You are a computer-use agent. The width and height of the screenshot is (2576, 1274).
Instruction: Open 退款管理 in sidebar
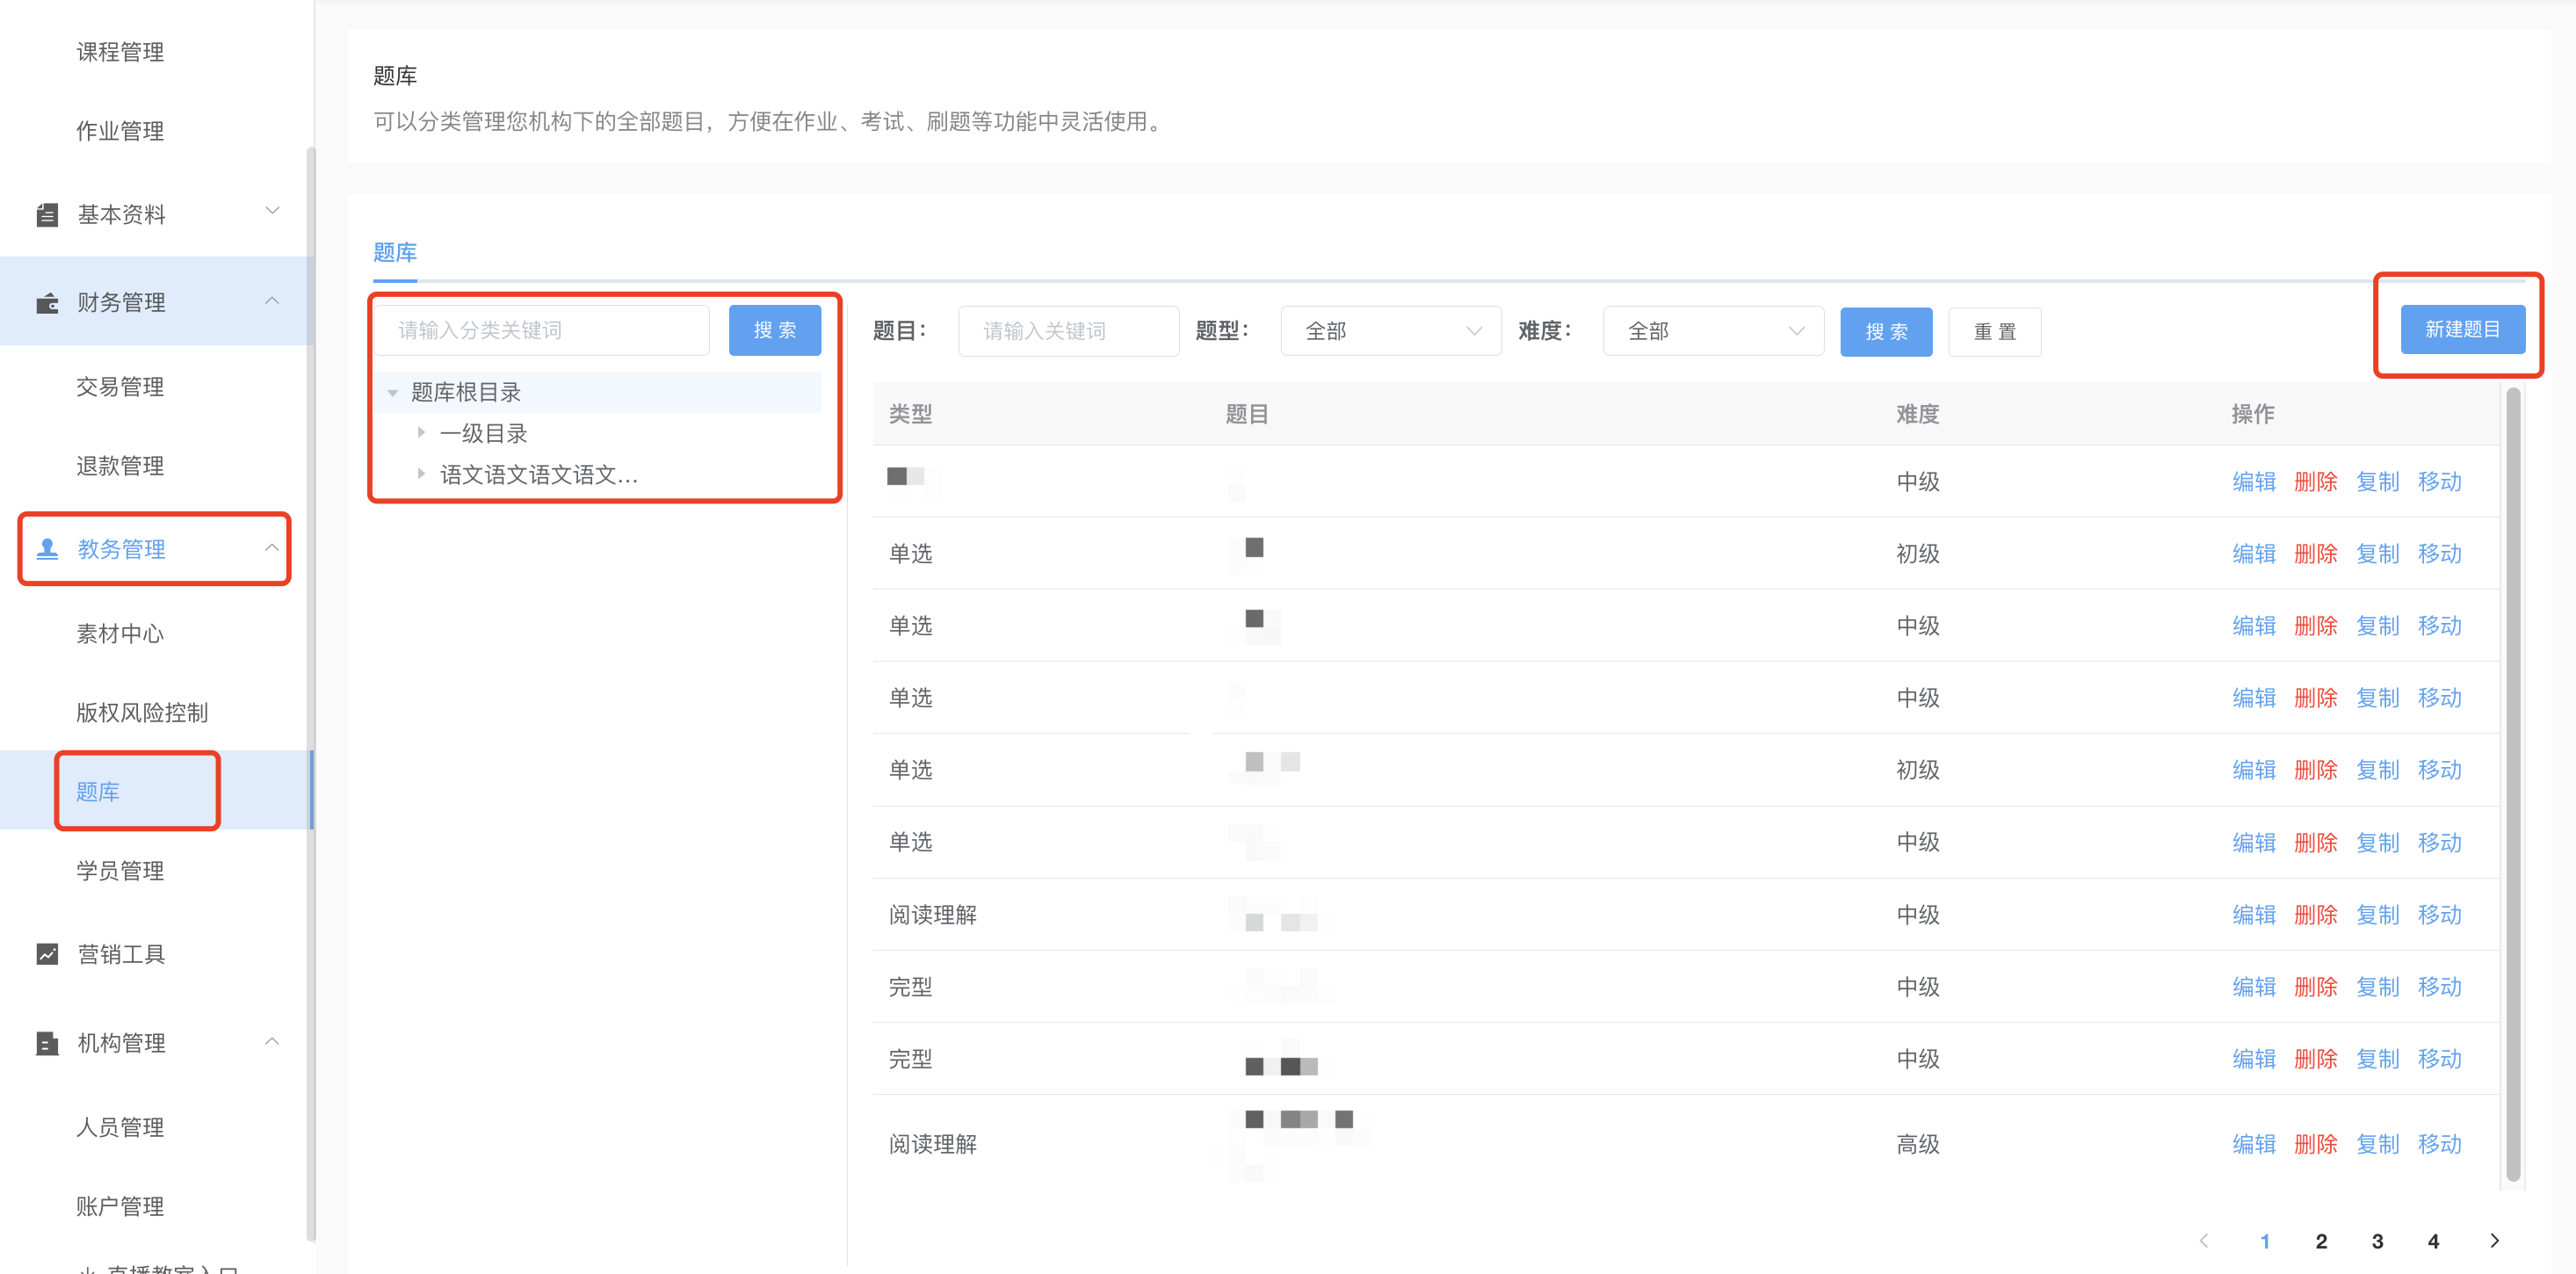120,466
